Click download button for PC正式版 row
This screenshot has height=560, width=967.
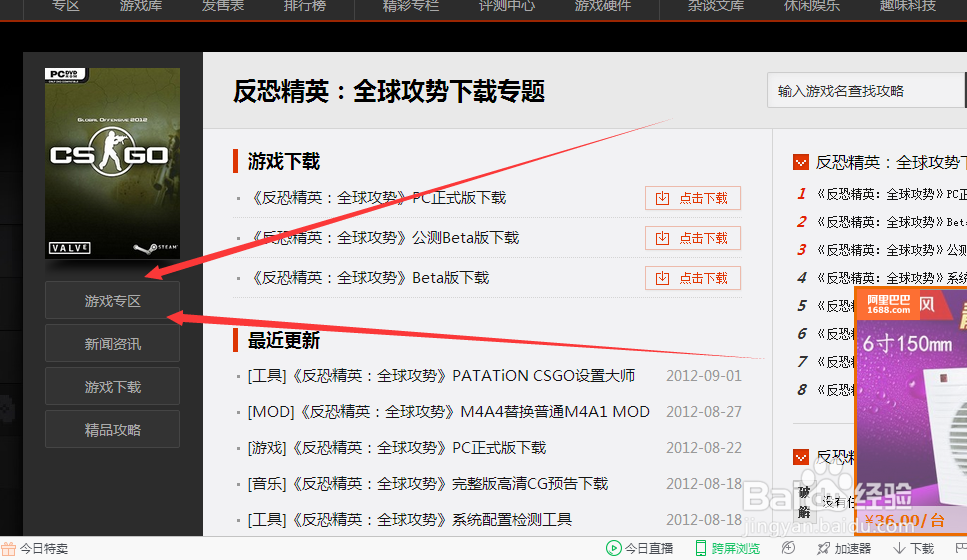tap(693, 198)
